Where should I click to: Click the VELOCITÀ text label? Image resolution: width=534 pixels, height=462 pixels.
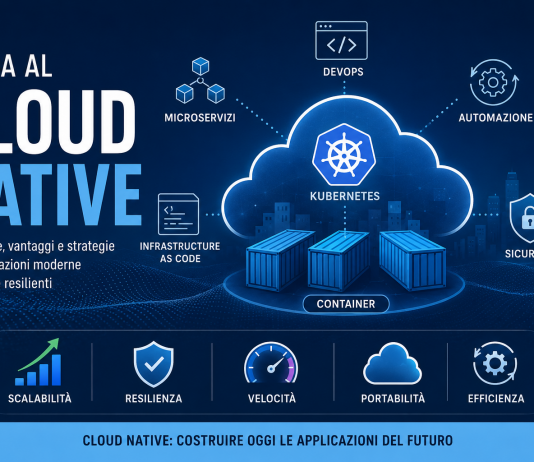tap(272, 398)
